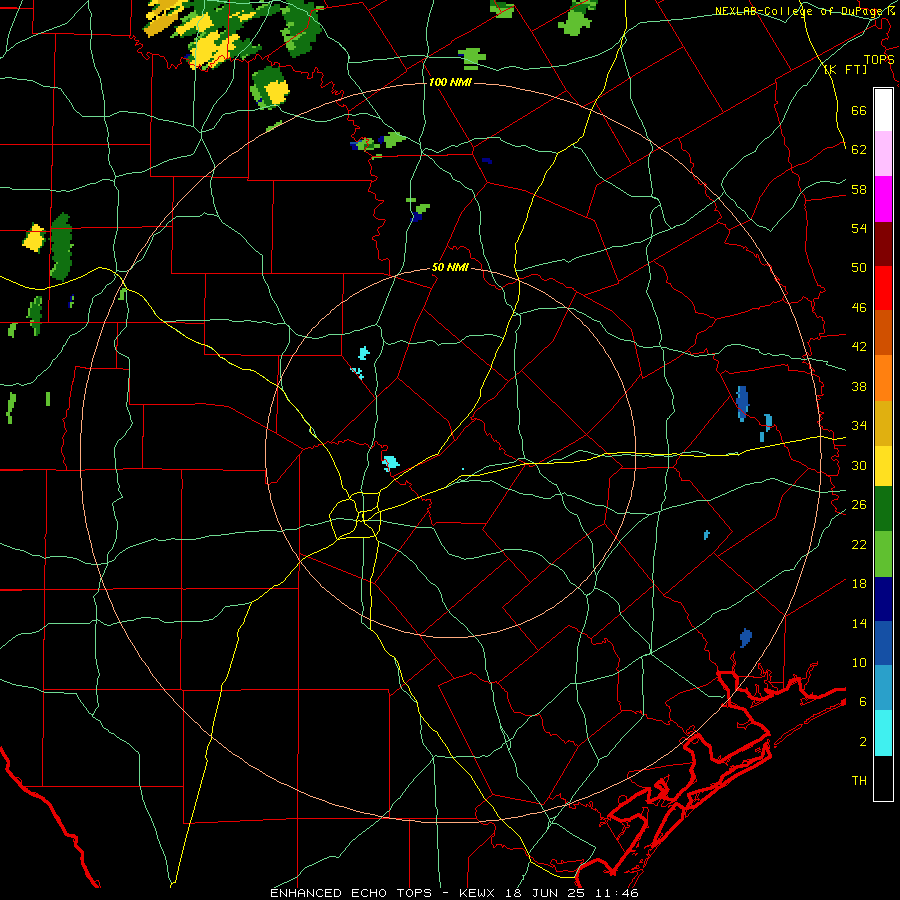Click the legend value "18"
The image size is (900, 900).
pos(859,584)
